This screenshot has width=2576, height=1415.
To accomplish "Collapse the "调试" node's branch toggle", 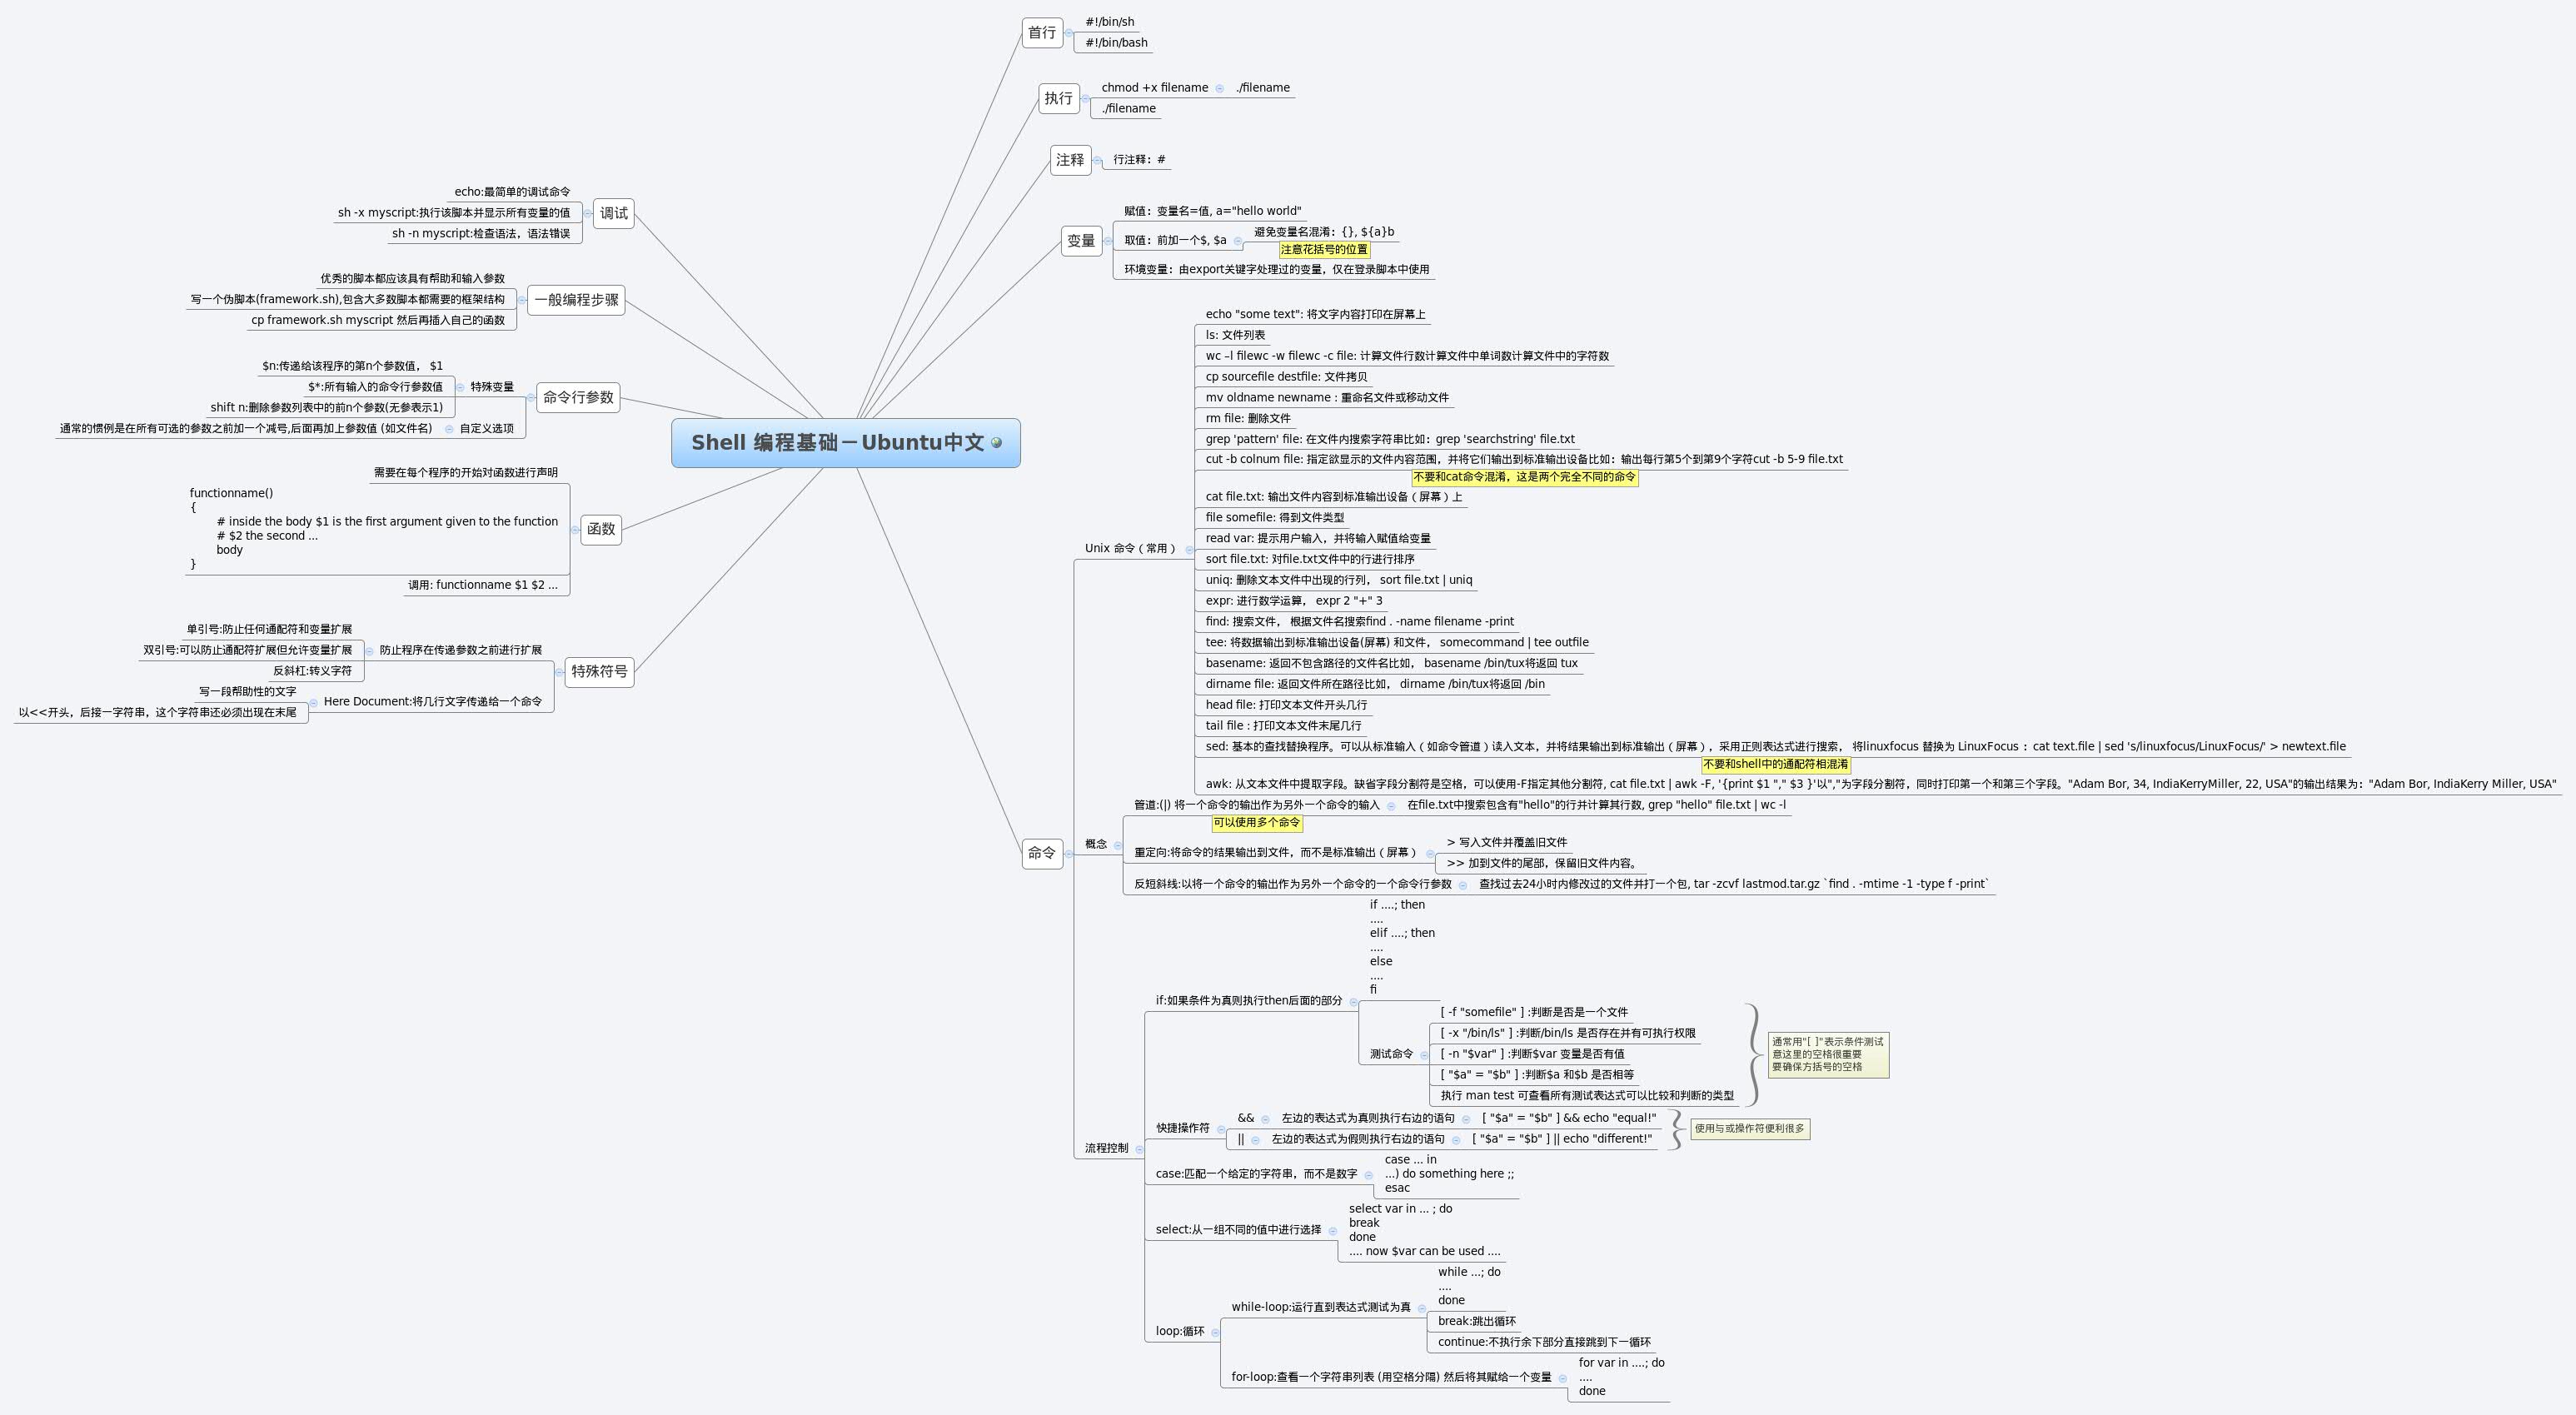I will 589,212.
